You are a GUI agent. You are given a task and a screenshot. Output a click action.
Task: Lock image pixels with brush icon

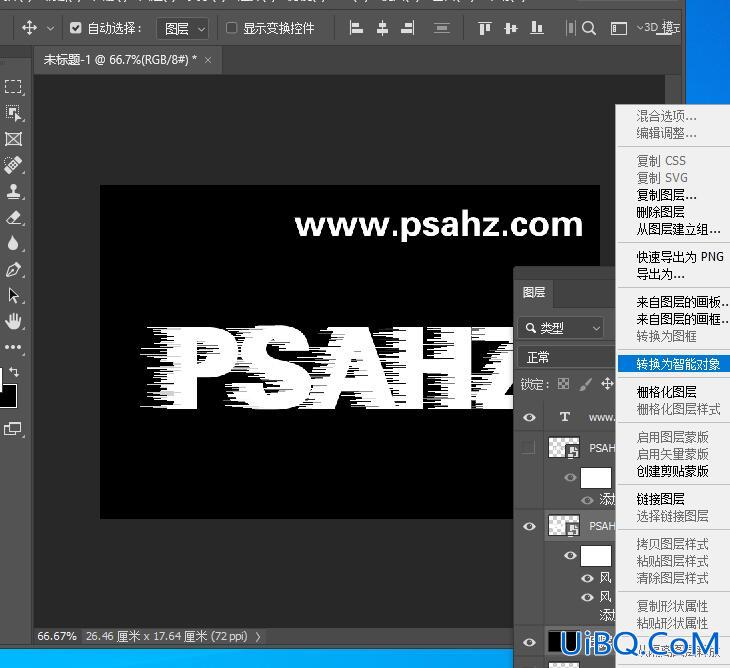point(585,384)
